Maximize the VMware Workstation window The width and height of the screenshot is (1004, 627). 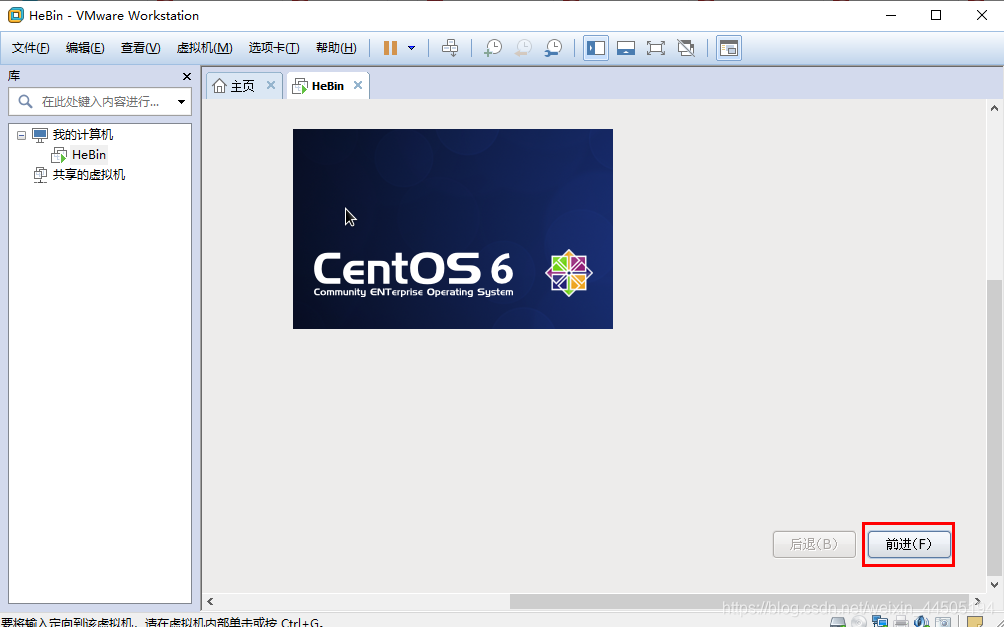click(936, 15)
